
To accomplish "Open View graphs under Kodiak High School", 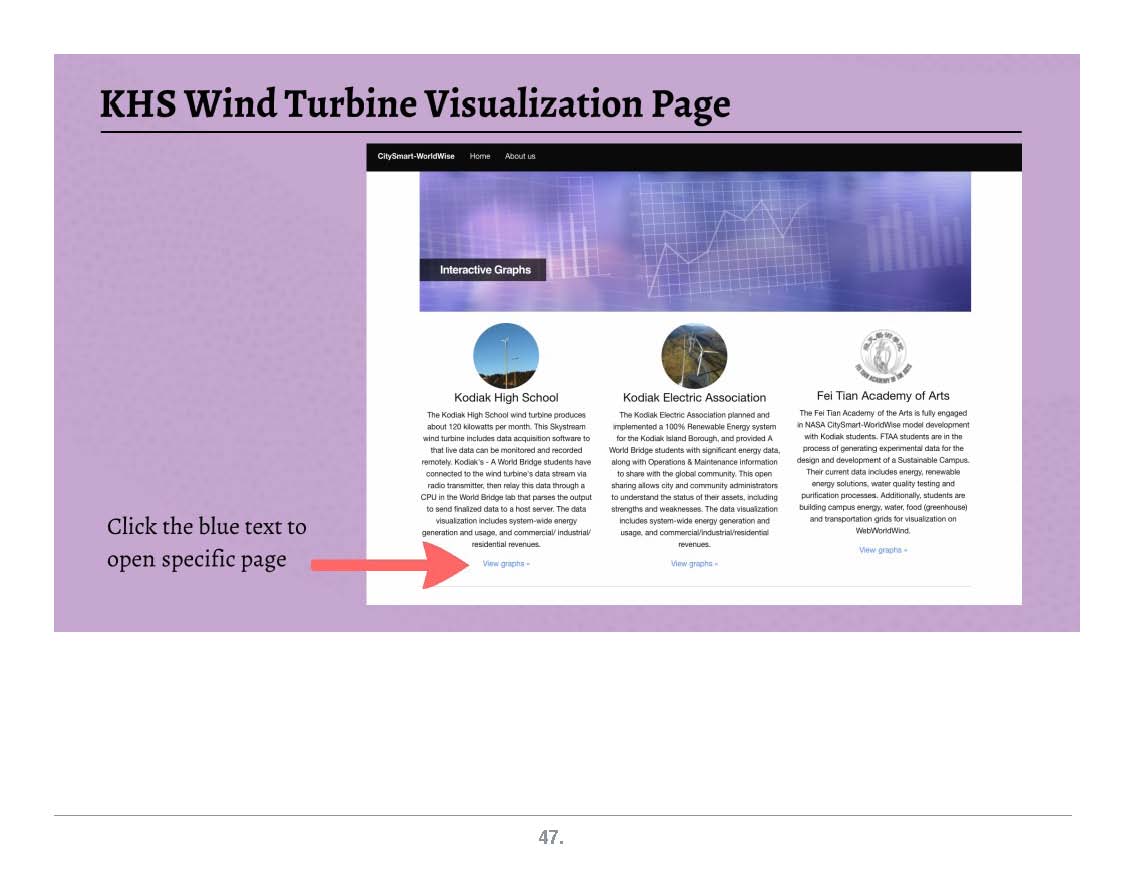I will [x=506, y=564].
